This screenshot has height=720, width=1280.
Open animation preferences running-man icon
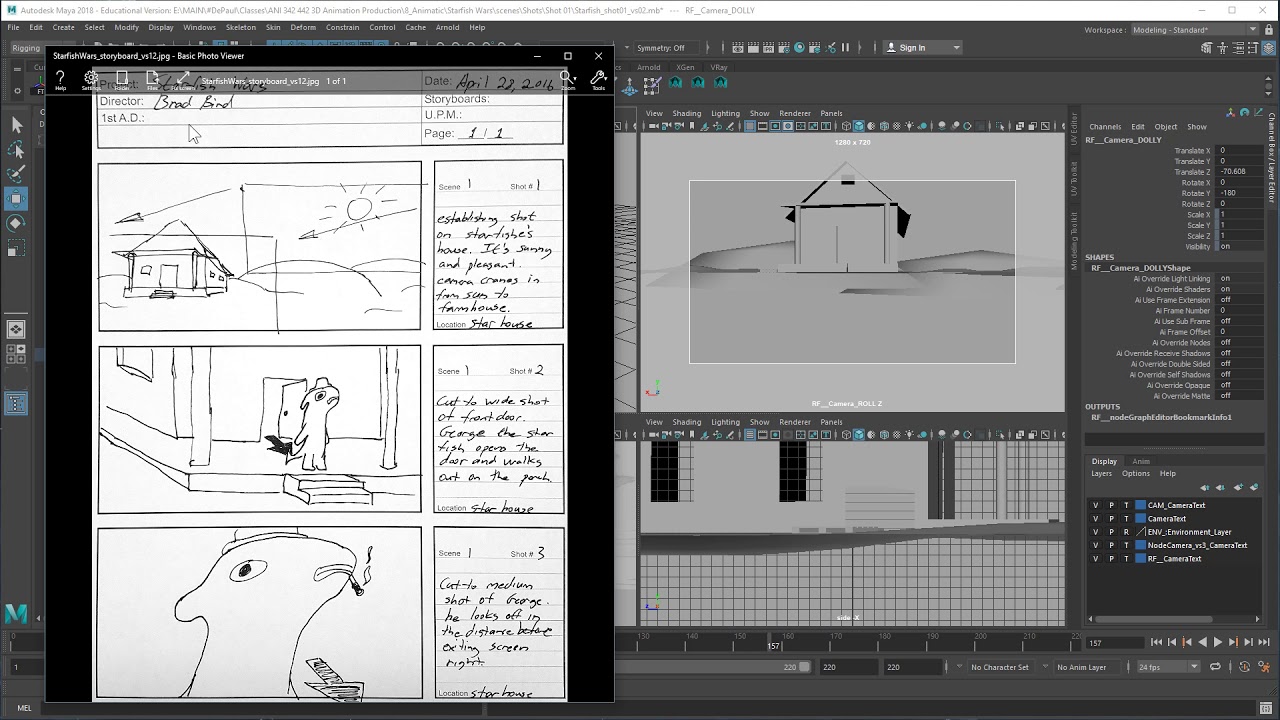click(x=1266, y=667)
